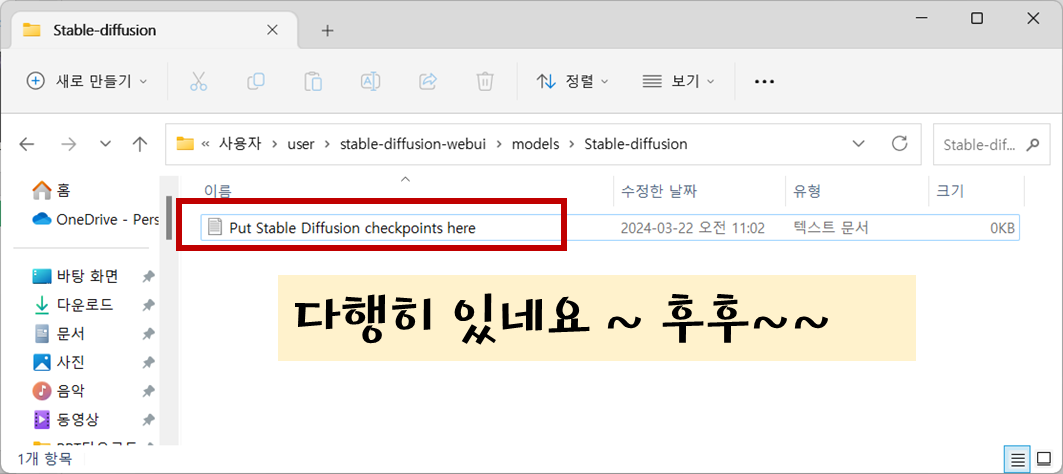1063x474 pixels.
Task: Click stable-diffusion-webui breadcrumb
Action: click(x=413, y=144)
